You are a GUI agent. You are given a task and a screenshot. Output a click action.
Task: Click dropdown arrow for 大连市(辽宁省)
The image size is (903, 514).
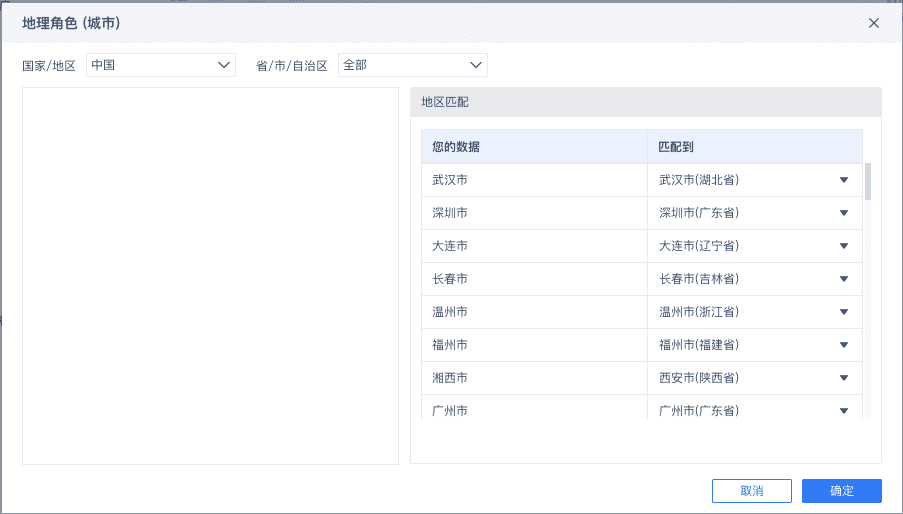pyautogui.click(x=843, y=246)
